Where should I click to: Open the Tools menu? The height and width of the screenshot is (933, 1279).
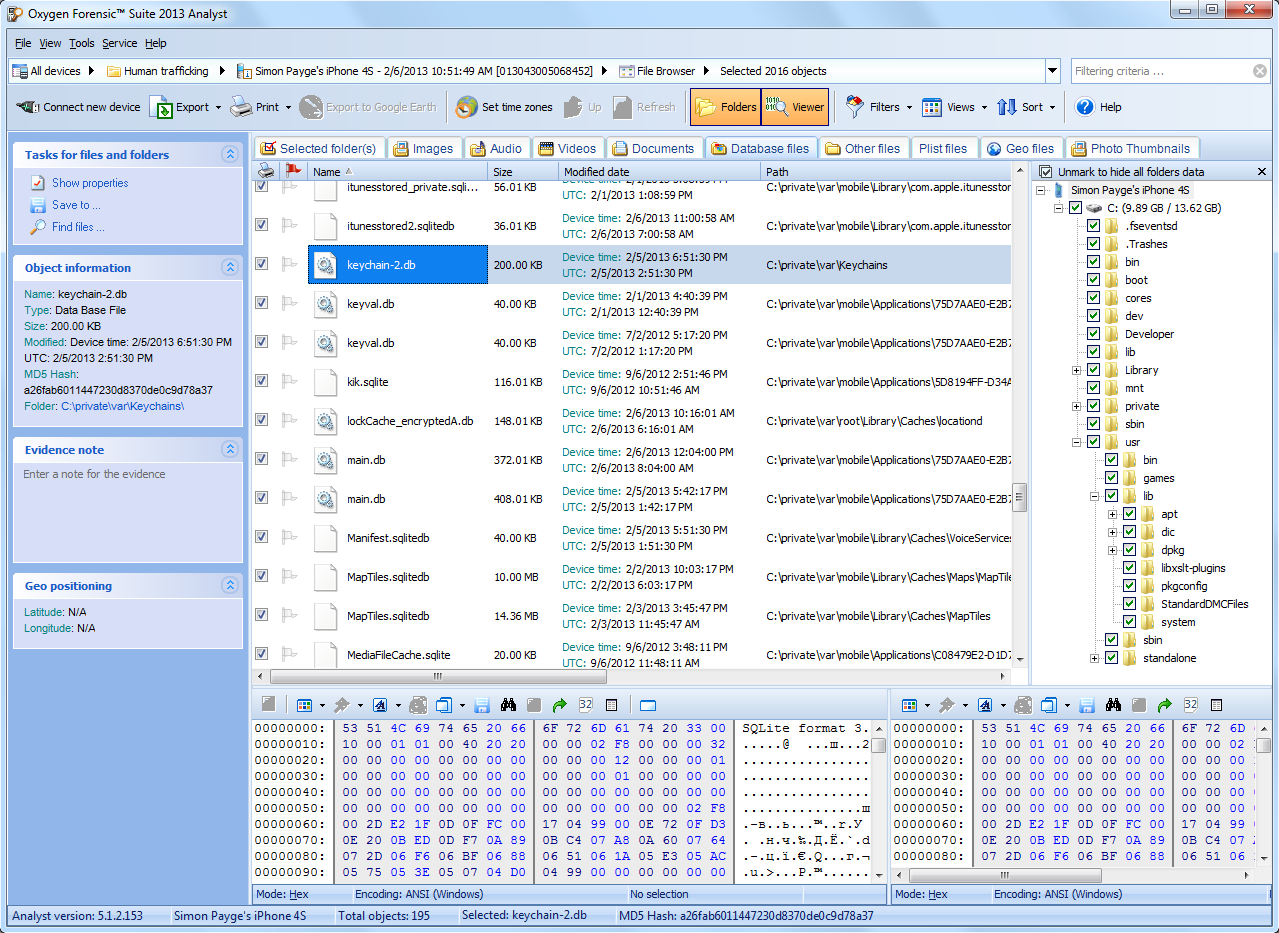click(82, 43)
